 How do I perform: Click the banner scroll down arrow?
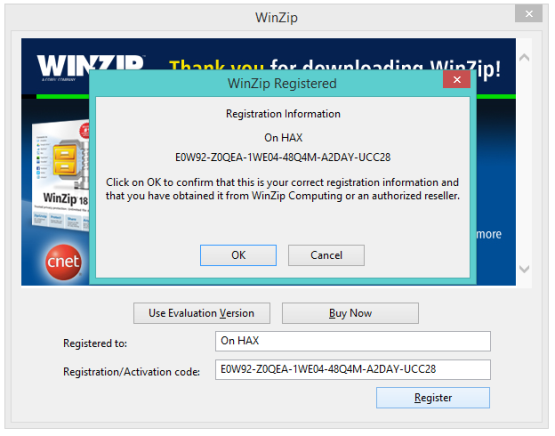coord(524,269)
